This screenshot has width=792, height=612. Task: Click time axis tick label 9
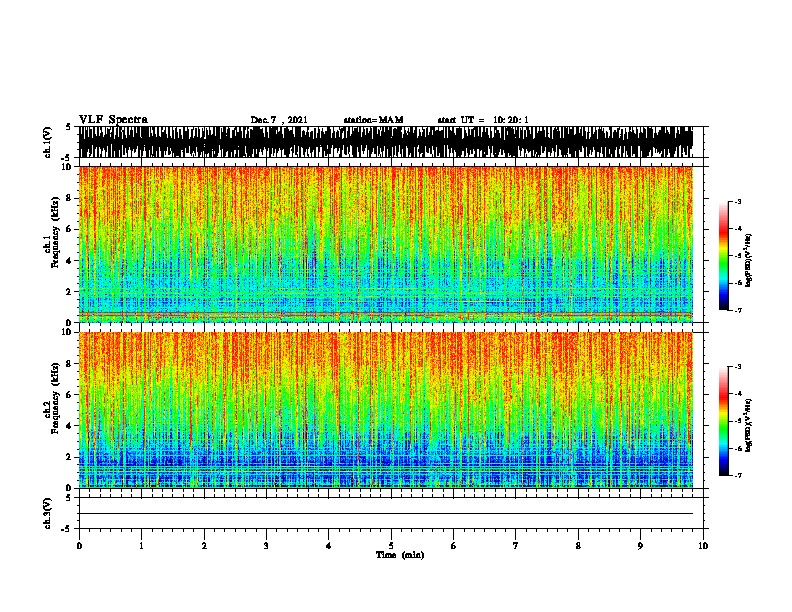(x=640, y=545)
